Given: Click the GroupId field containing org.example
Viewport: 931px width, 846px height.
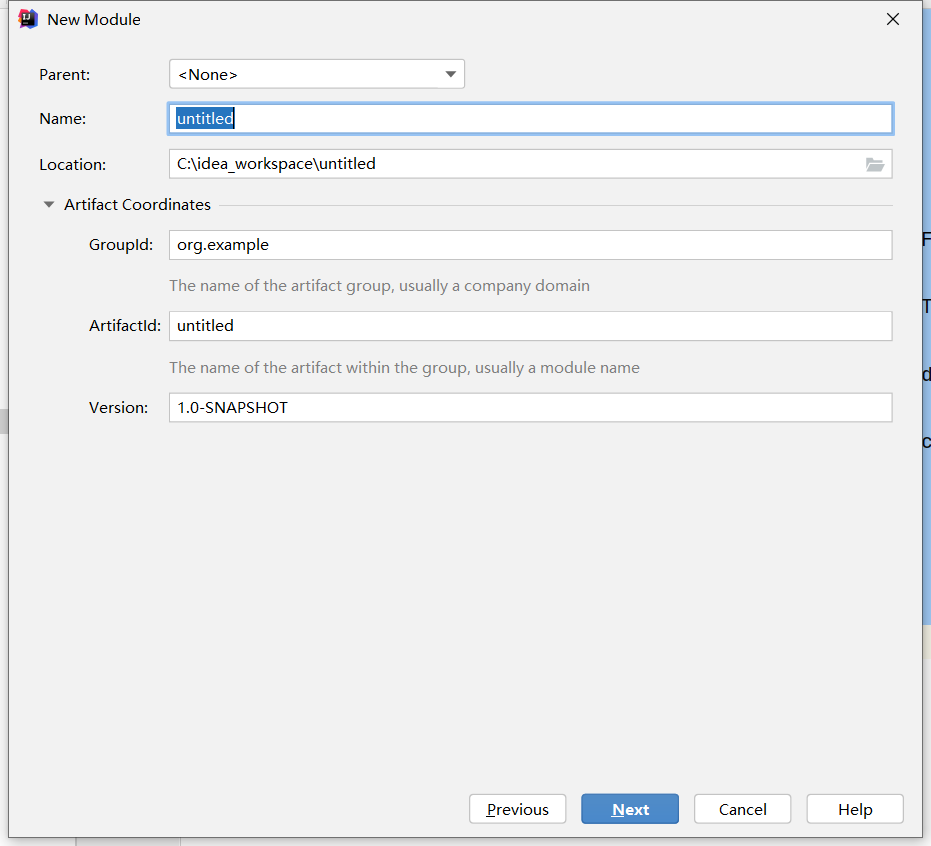Looking at the screenshot, I should point(530,245).
